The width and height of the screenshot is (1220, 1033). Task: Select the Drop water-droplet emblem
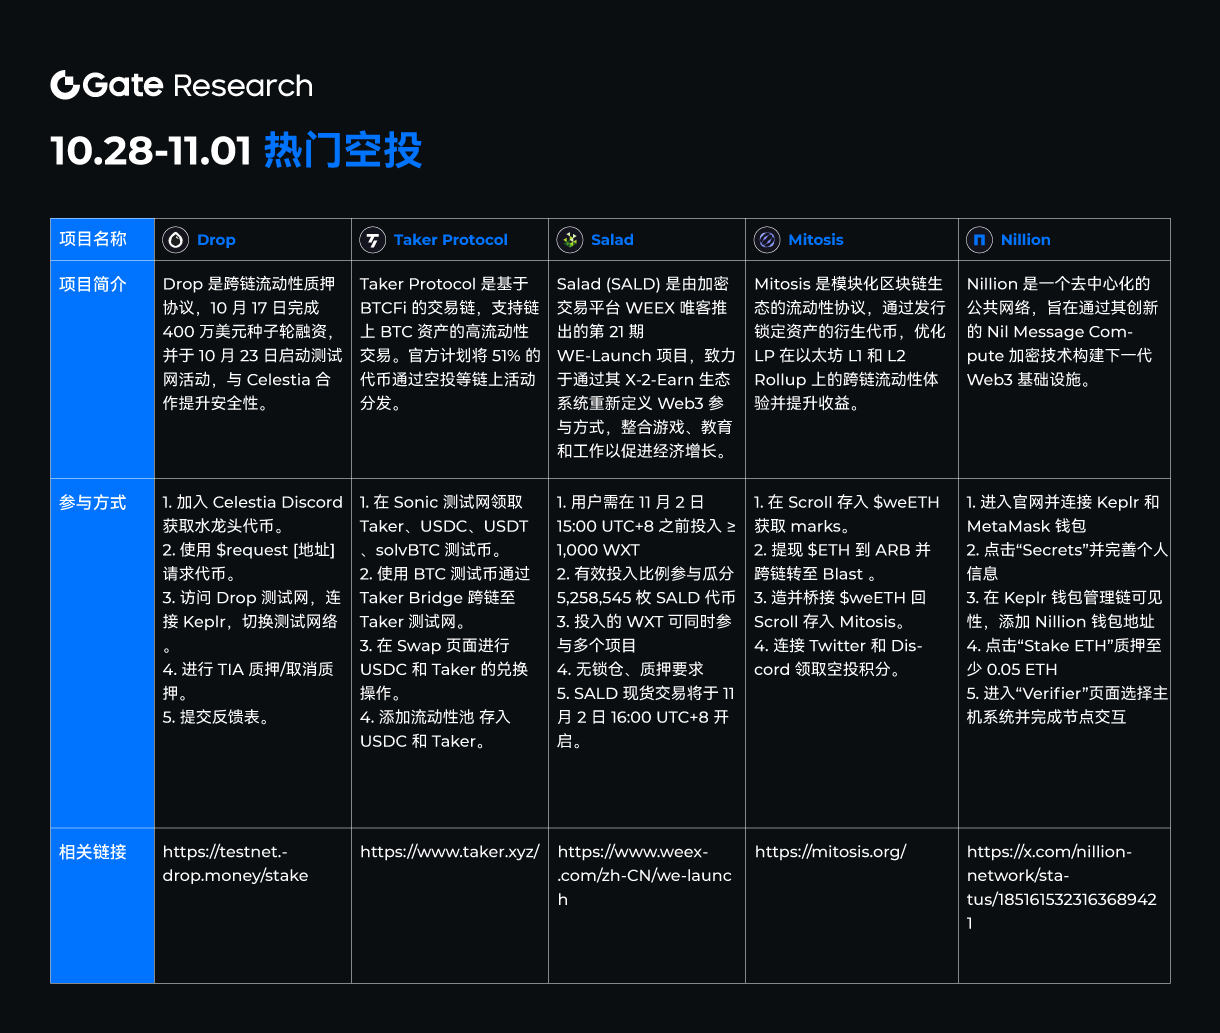(175, 239)
